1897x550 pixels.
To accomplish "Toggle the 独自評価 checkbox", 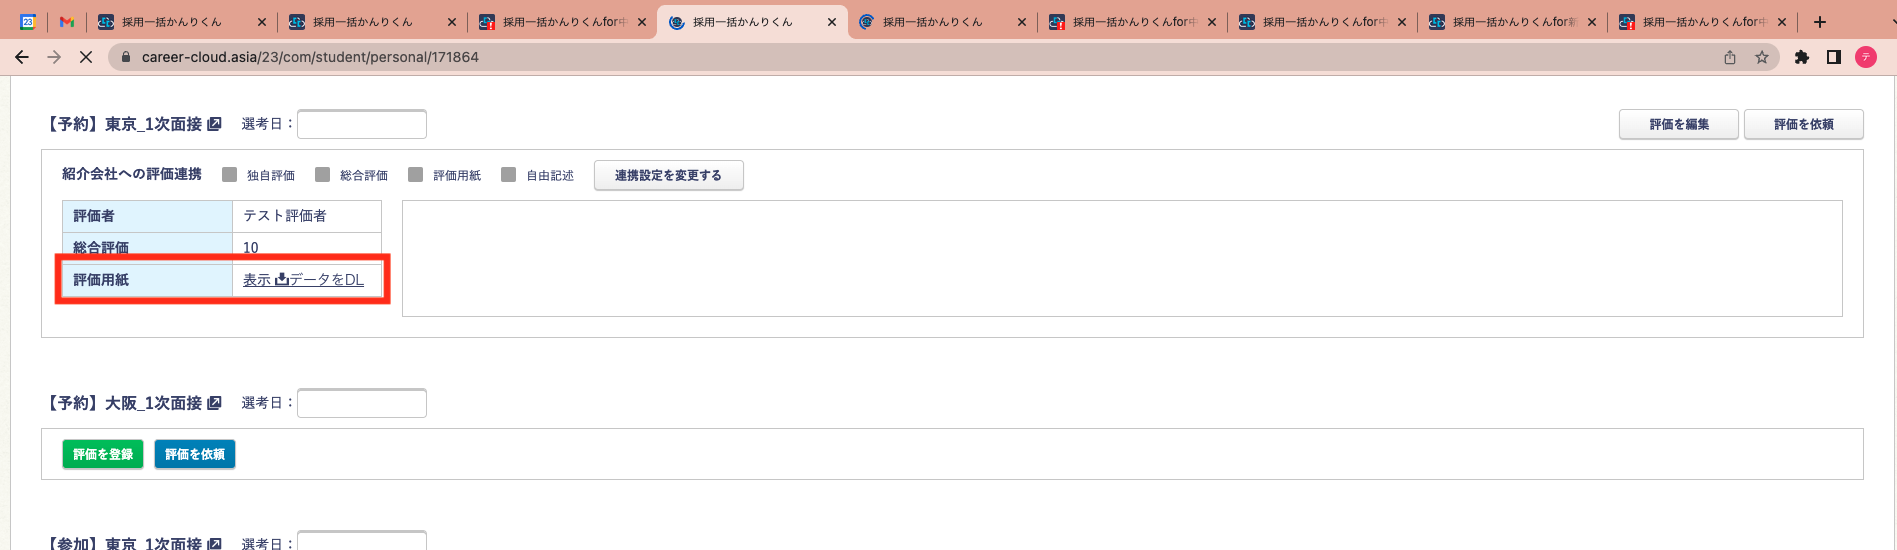I will coord(230,175).
